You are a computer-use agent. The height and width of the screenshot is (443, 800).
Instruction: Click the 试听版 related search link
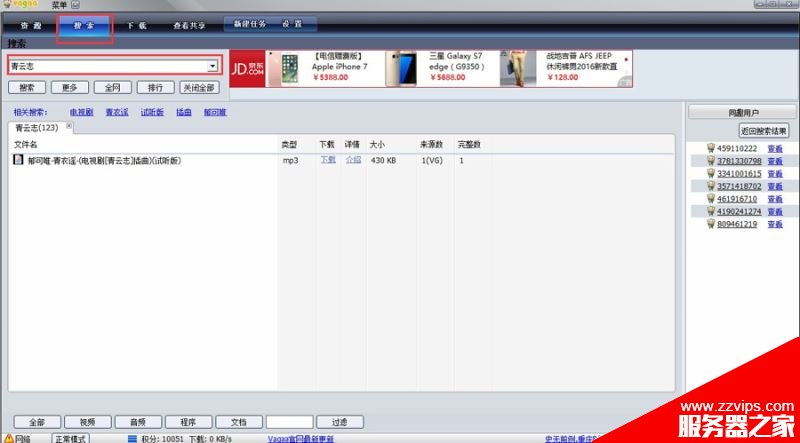coord(152,112)
